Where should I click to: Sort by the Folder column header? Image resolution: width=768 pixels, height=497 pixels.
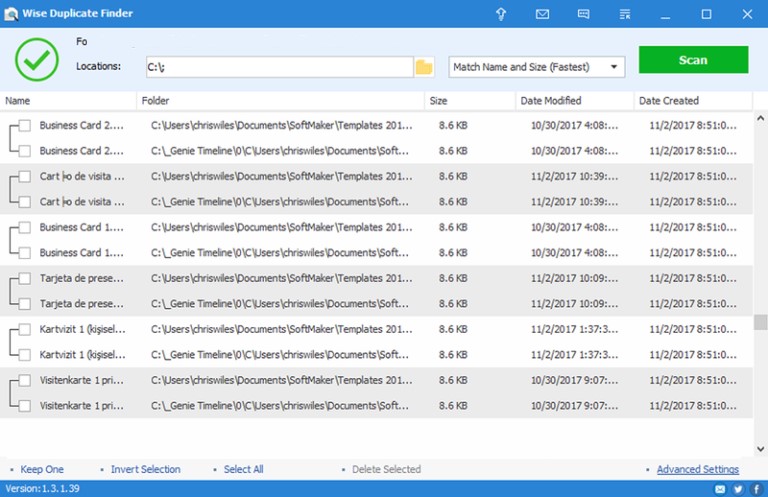[280, 101]
